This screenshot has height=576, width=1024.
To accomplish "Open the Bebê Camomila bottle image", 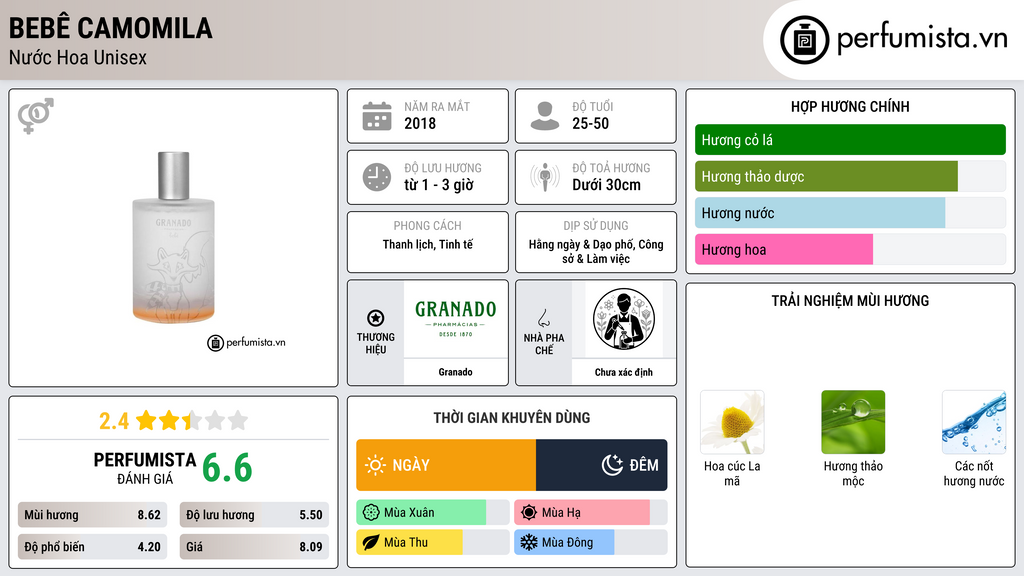I will 174,237.
